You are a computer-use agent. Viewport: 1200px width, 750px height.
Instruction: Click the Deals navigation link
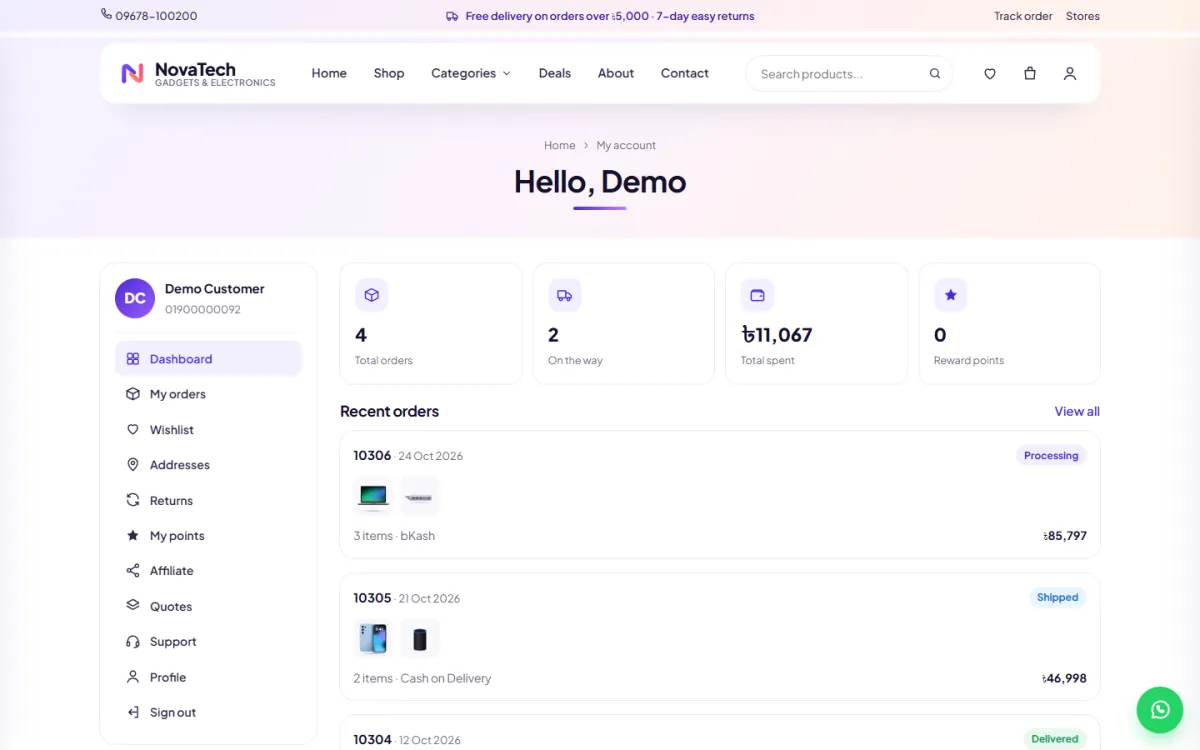(555, 73)
